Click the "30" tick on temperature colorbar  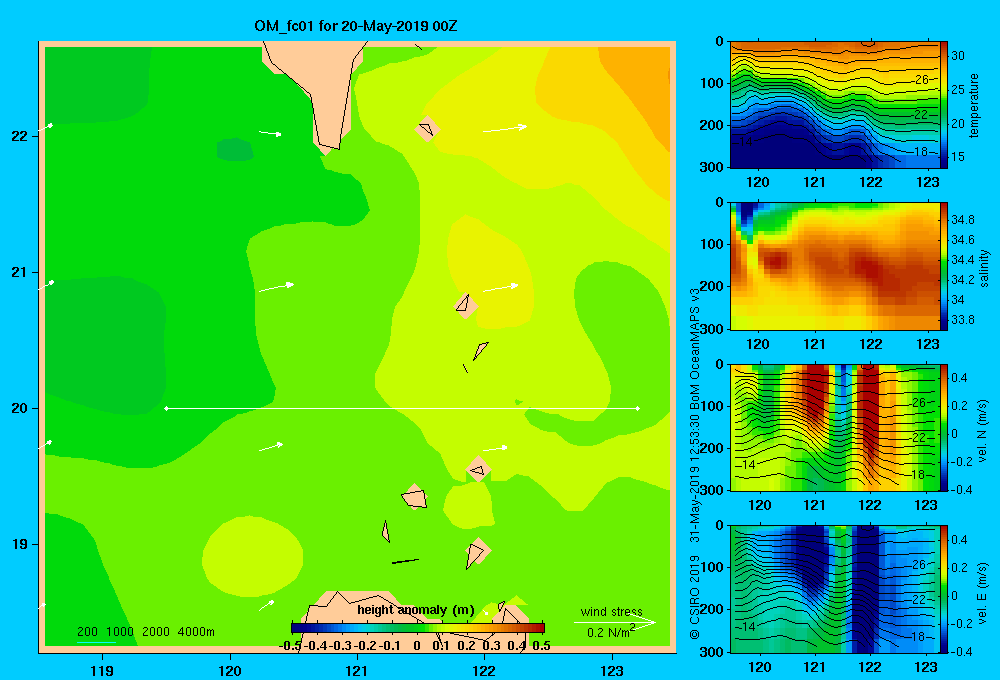958,55
